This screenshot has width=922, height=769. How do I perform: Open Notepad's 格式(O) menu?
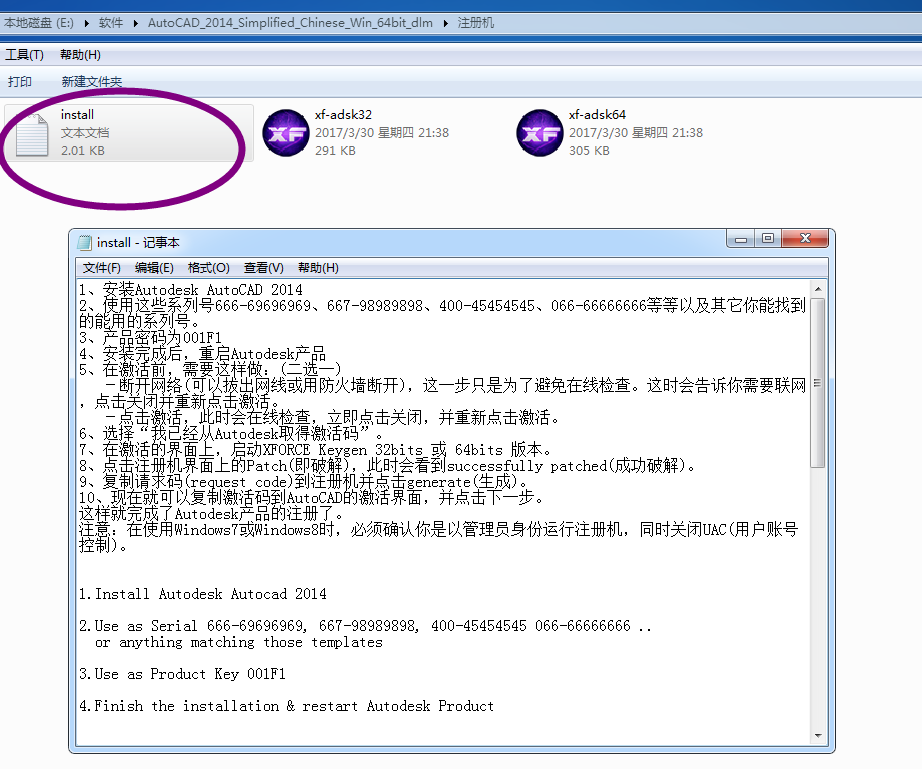click(208, 268)
